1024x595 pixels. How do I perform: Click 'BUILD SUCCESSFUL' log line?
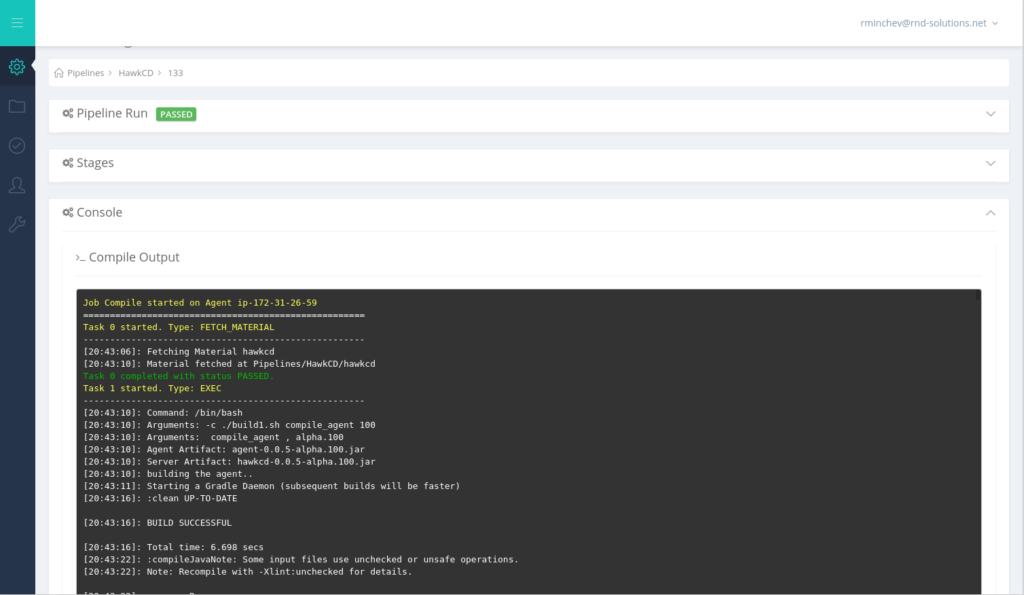coord(157,523)
